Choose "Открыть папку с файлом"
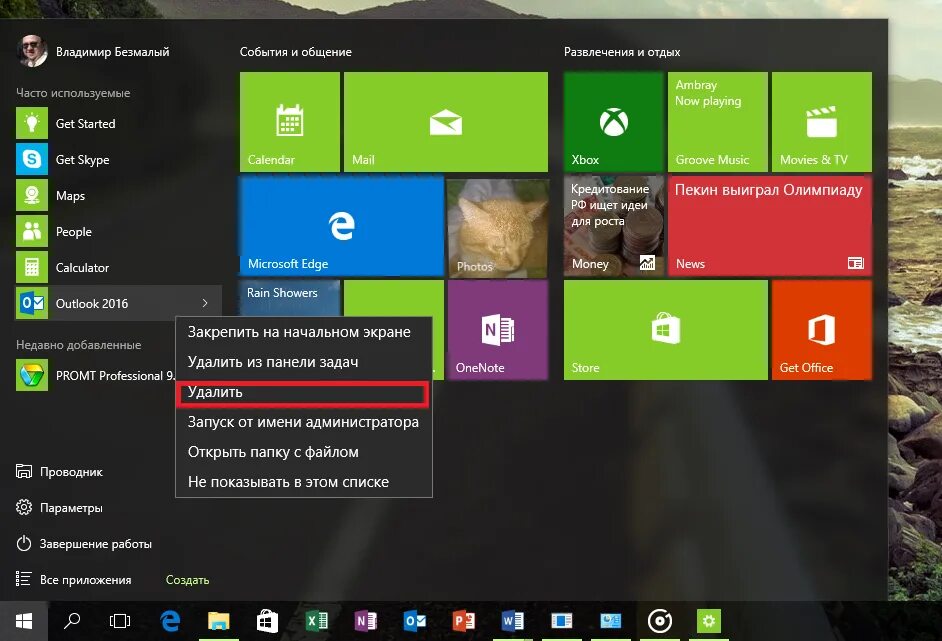 point(303,452)
